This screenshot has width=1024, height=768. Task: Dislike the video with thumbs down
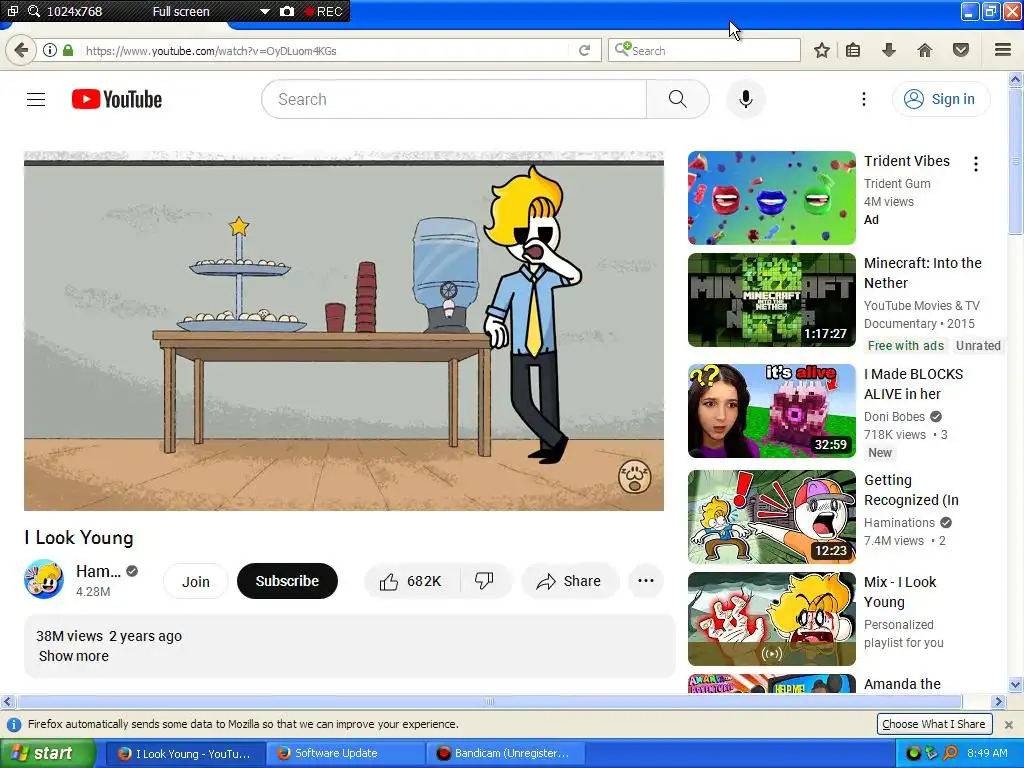click(484, 581)
